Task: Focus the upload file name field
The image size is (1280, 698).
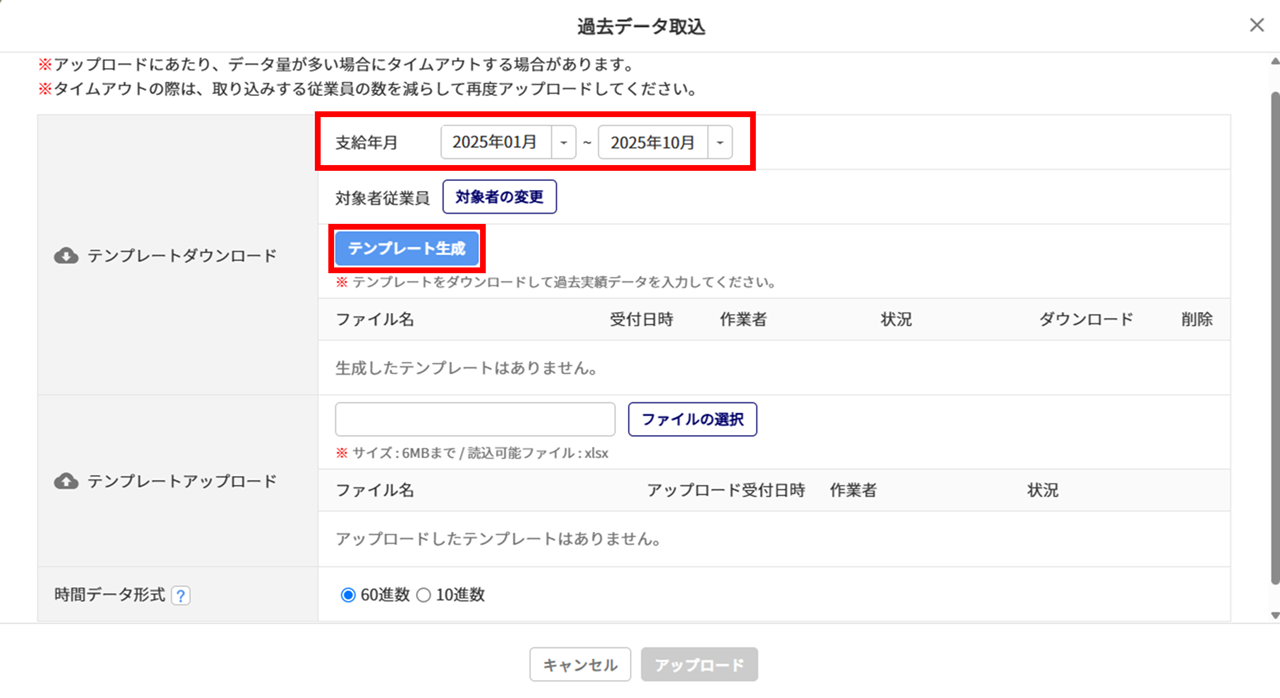Action: click(475, 420)
